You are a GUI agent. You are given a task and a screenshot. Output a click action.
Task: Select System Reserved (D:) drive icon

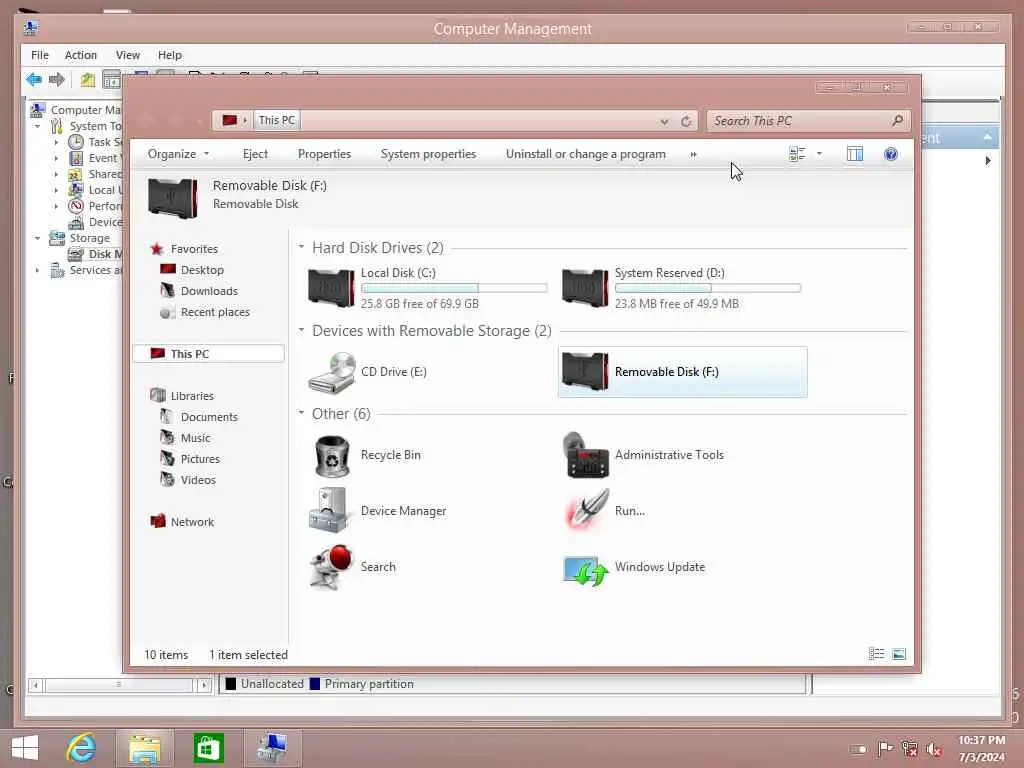pyautogui.click(x=585, y=287)
